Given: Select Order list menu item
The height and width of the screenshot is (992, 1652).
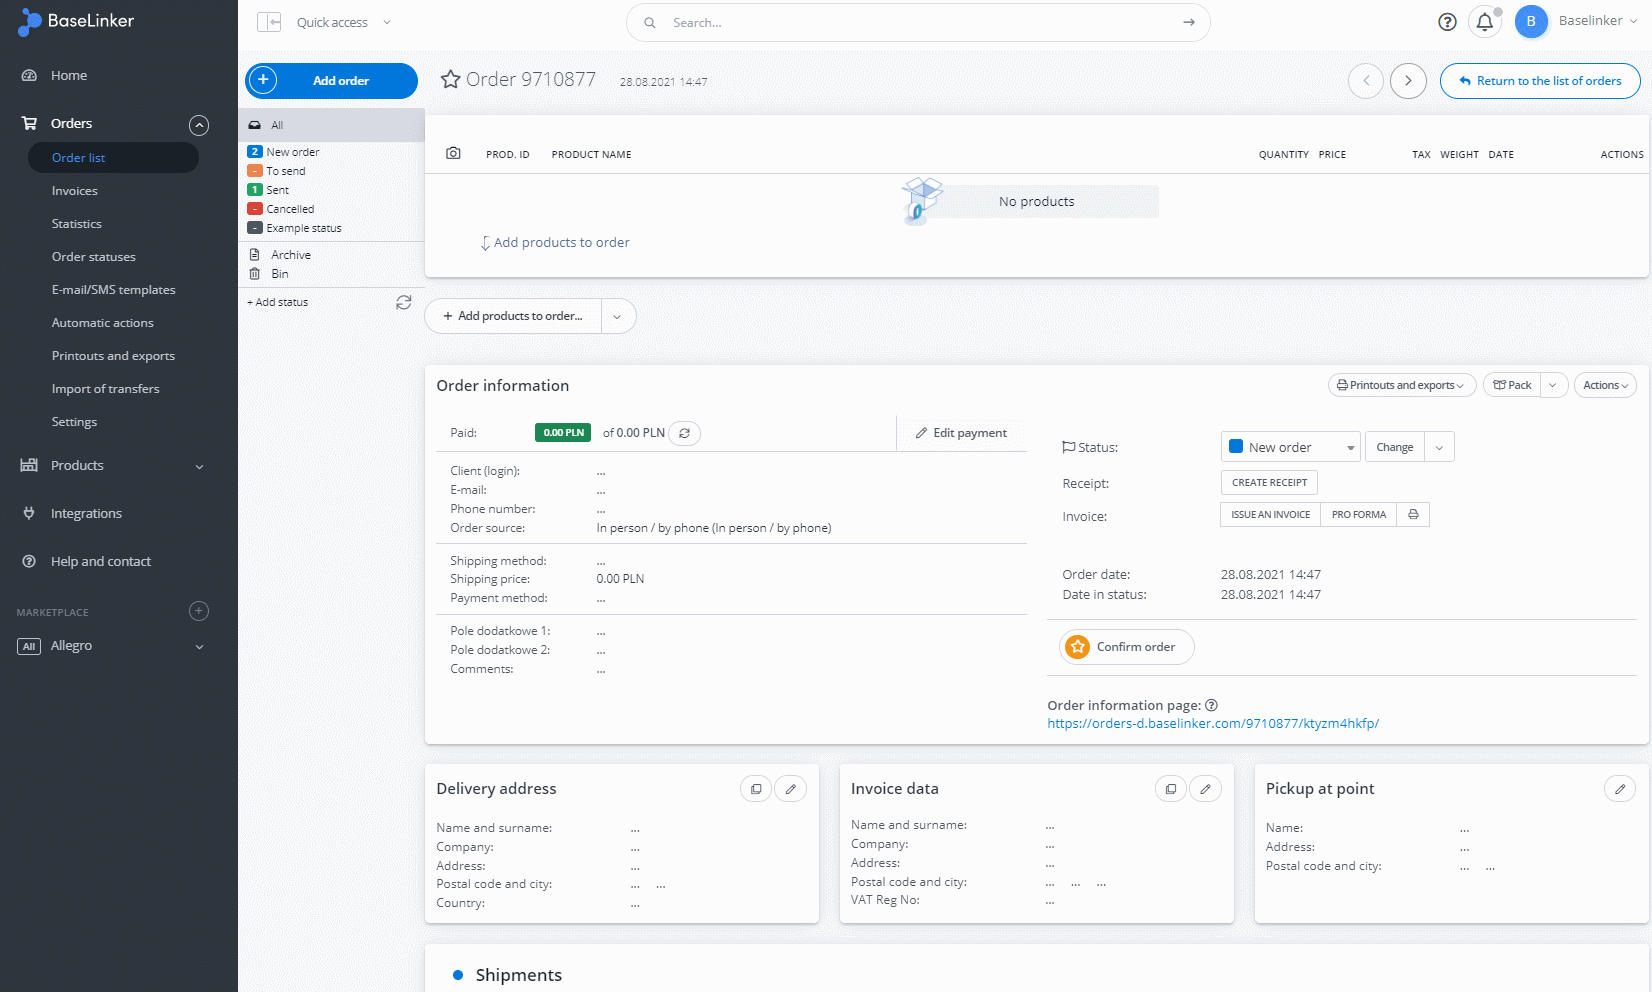Looking at the screenshot, I should [x=113, y=157].
